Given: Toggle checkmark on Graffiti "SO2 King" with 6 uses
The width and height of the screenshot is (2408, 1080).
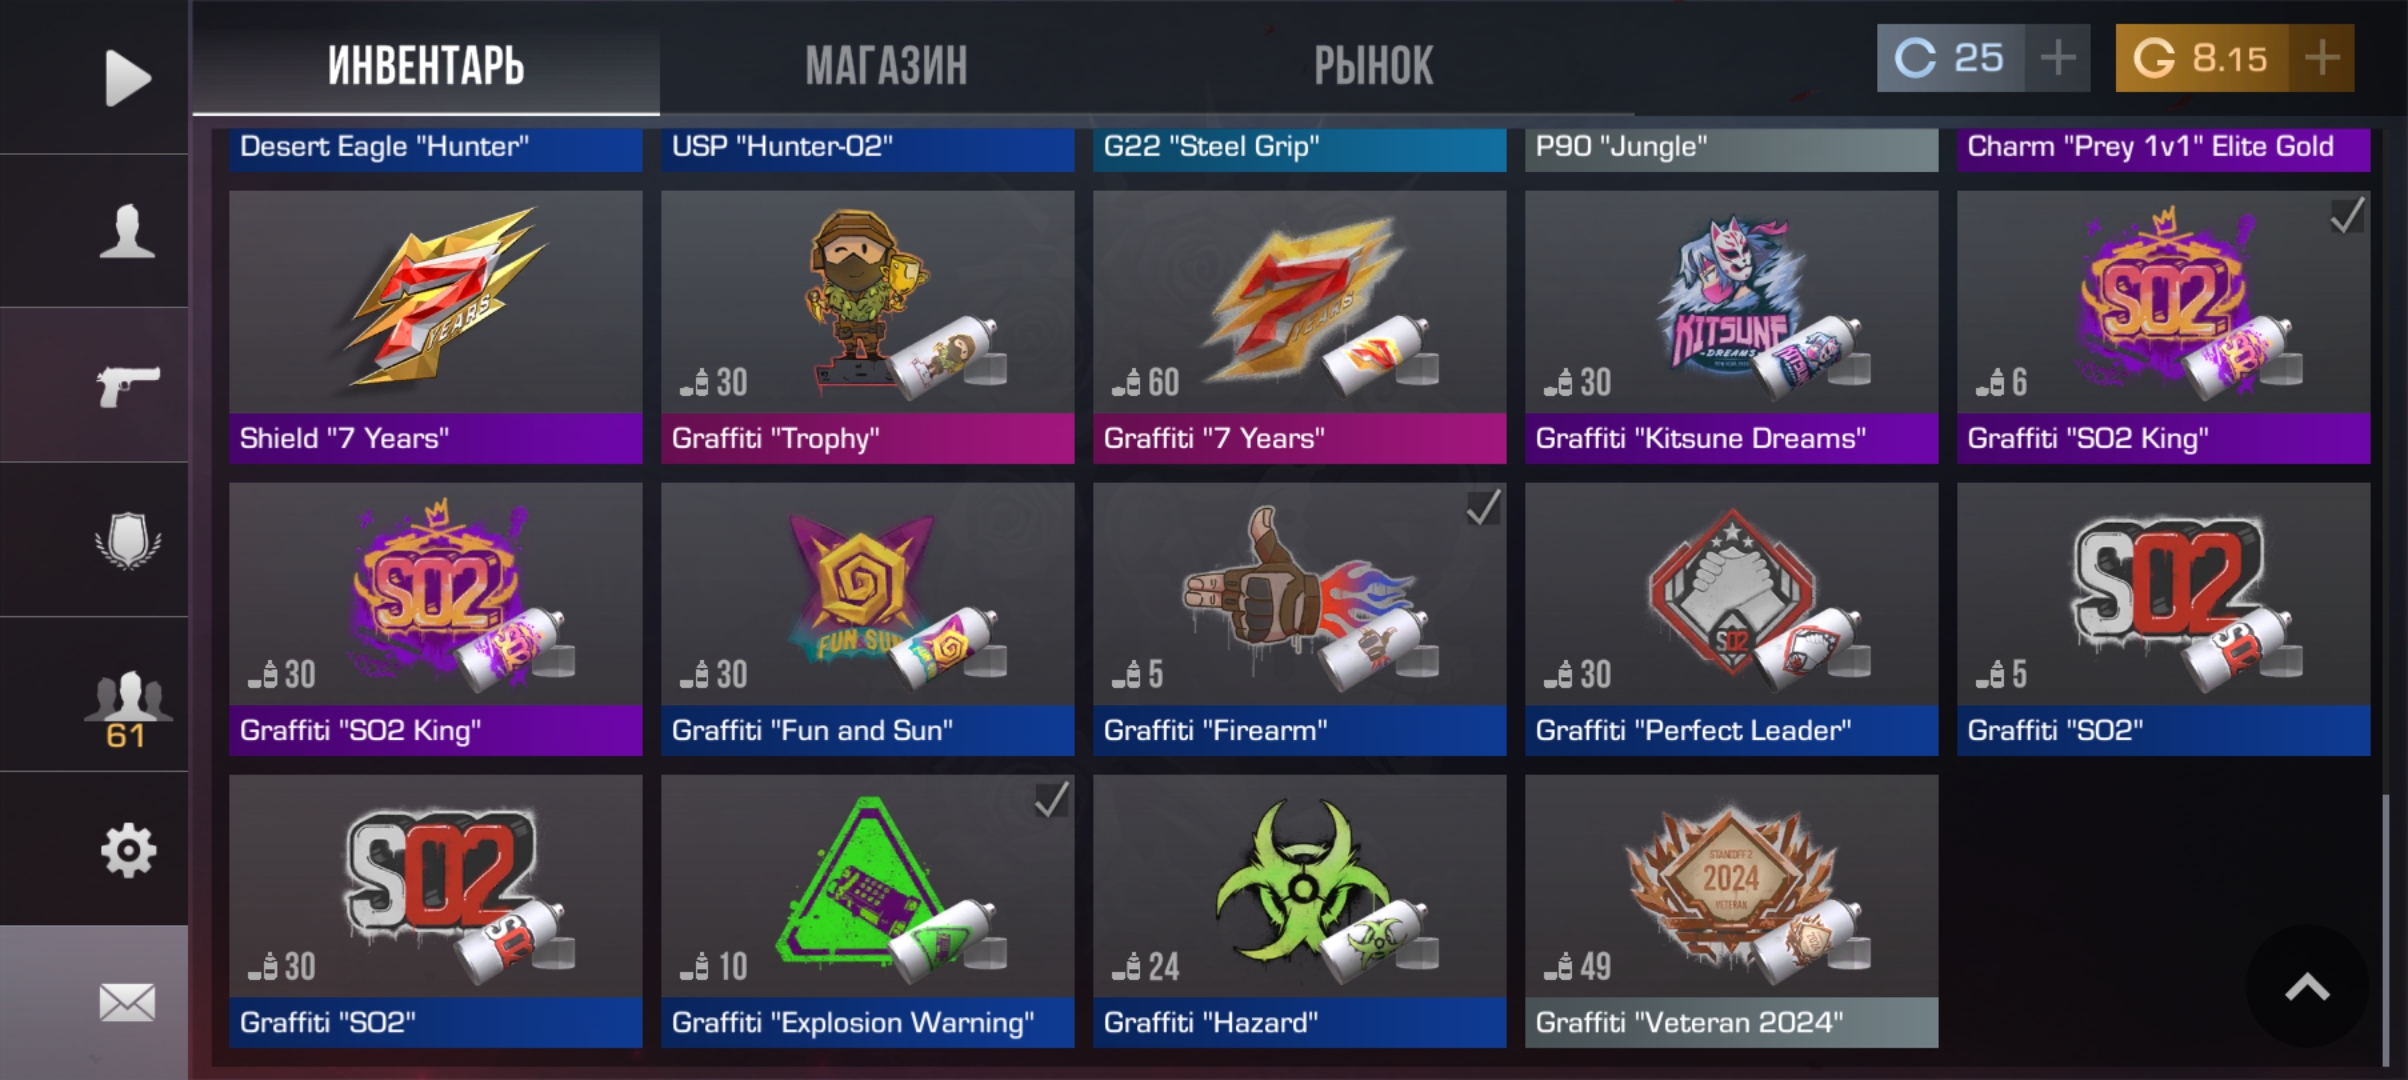Looking at the screenshot, I should [2347, 215].
